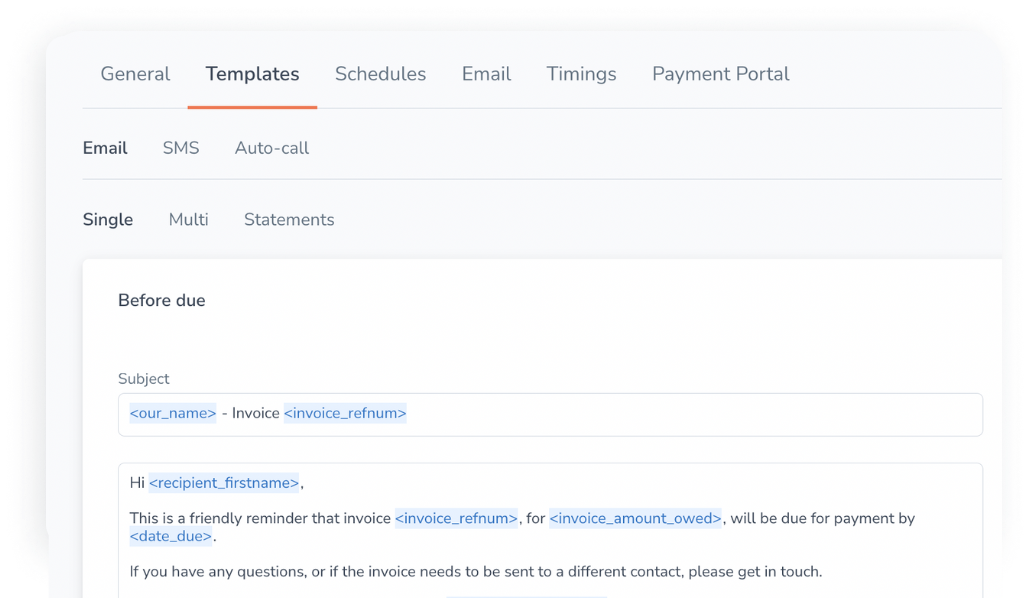Switch to the Email settings tab
This screenshot has width=1028, height=598.
click(486, 73)
